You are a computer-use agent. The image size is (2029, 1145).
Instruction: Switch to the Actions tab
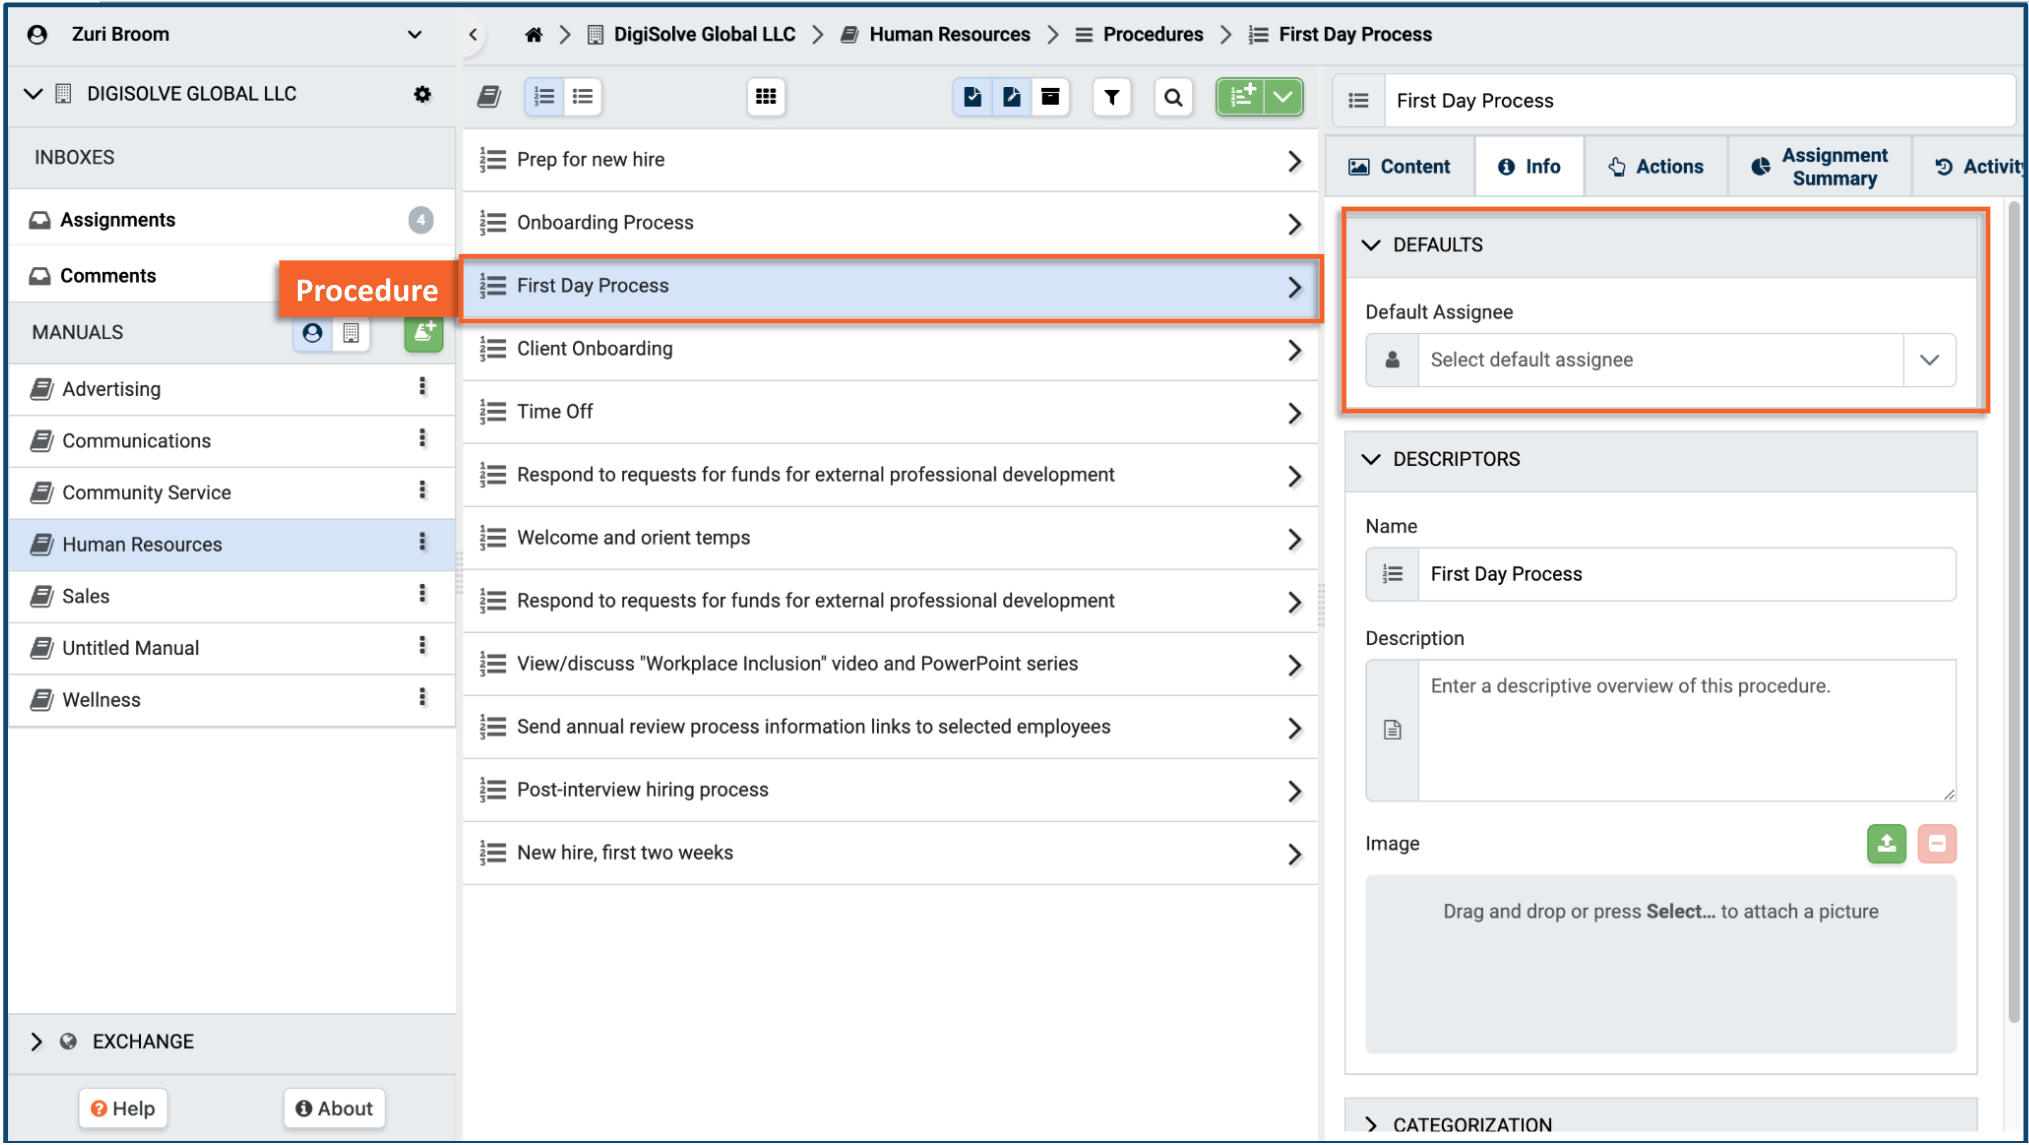pyautogui.click(x=1655, y=167)
